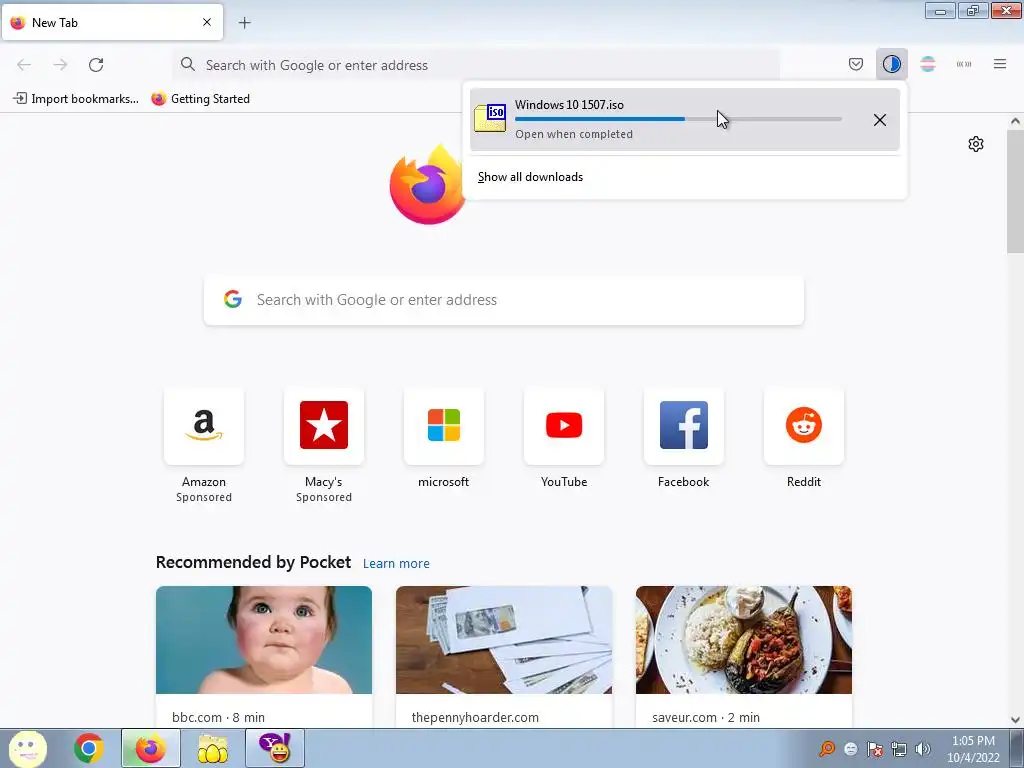Viewport: 1024px width, 768px height.
Task: Open the Getting Started bookmark
Action: tap(200, 99)
